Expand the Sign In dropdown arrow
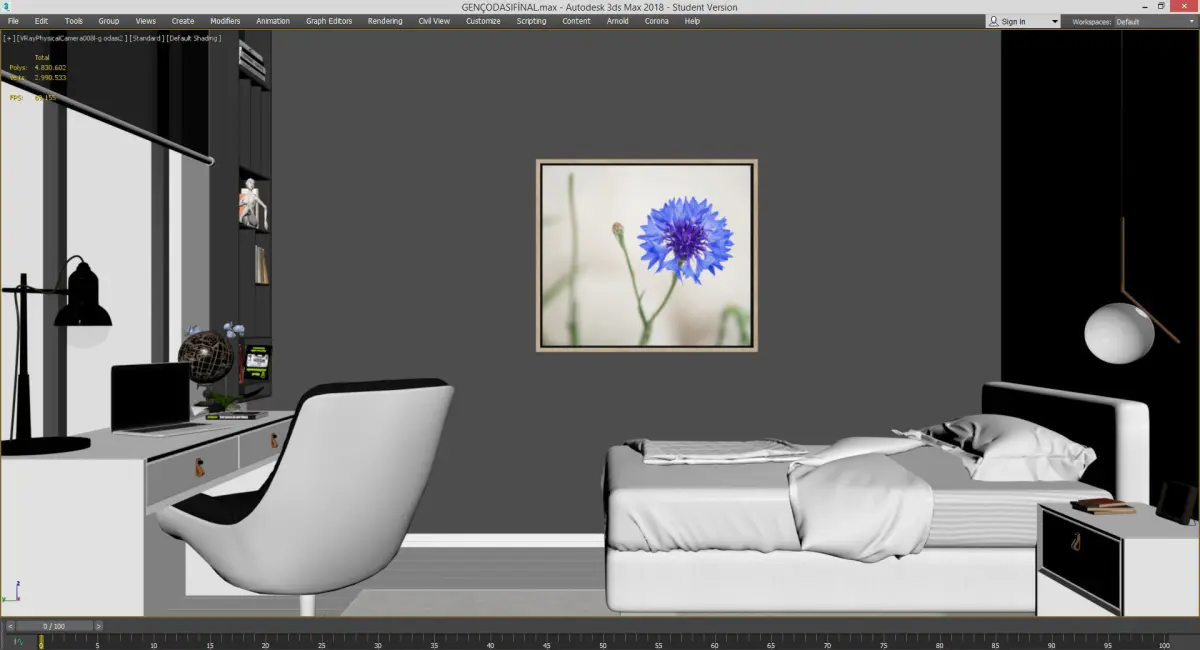1200x650 pixels. [1054, 21]
